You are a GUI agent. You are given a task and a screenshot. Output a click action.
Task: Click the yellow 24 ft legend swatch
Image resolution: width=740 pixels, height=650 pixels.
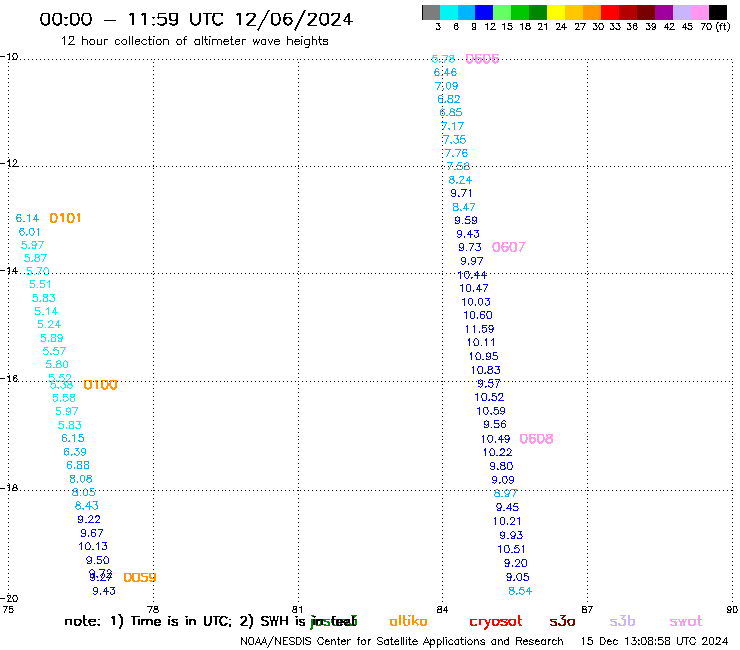pyautogui.click(x=556, y=12)
